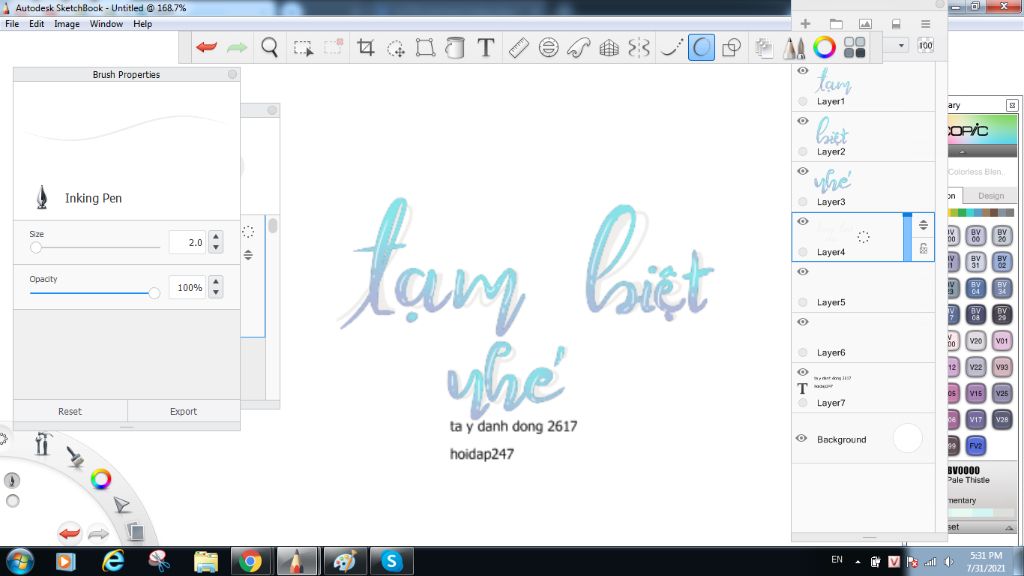Open the Edit menu
The image size is (1024, 576).
[x=37, y=24]
